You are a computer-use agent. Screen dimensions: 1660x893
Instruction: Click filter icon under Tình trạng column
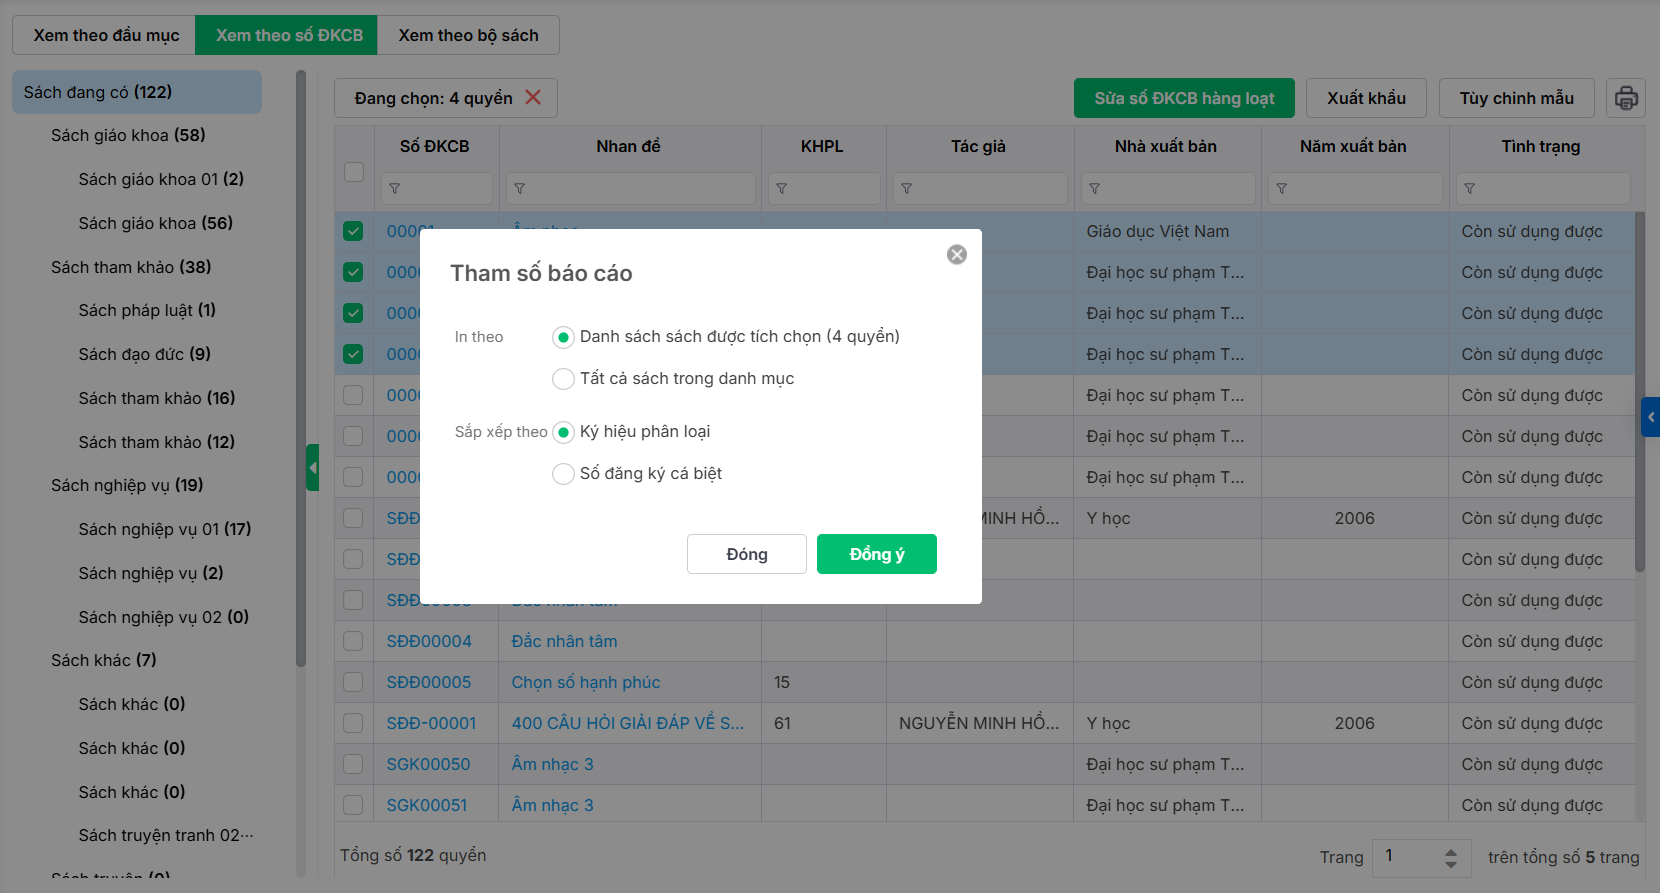coord(1469,189)
